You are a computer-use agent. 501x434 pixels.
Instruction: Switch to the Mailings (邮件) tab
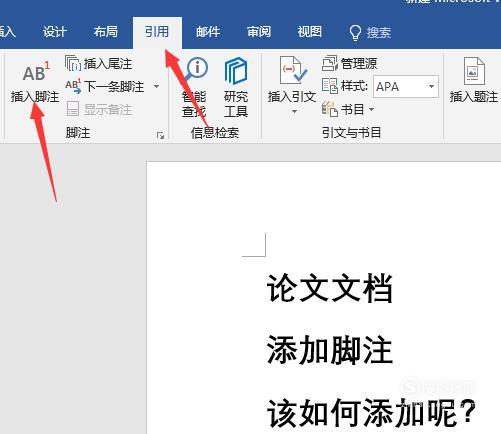click(x=208, y=32)
